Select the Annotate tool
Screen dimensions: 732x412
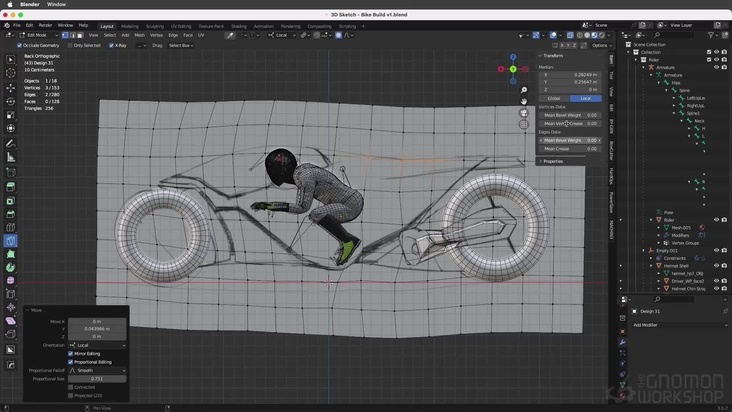tap(10, 144)
